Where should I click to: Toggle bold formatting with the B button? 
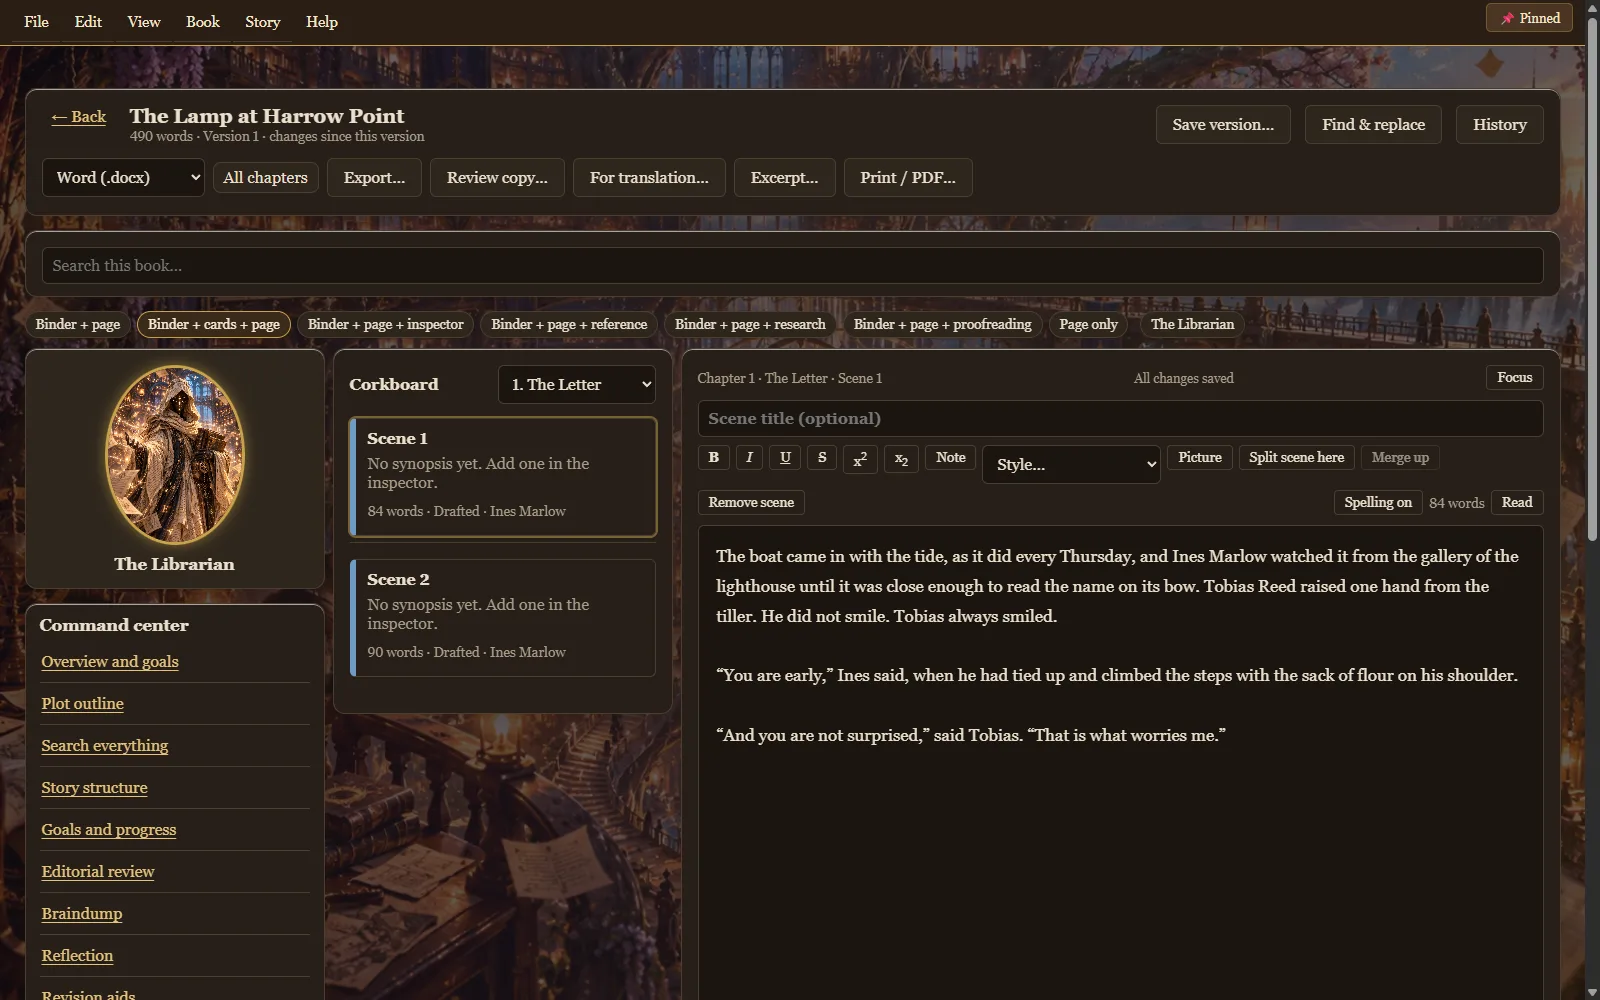[x=714, y=457]
